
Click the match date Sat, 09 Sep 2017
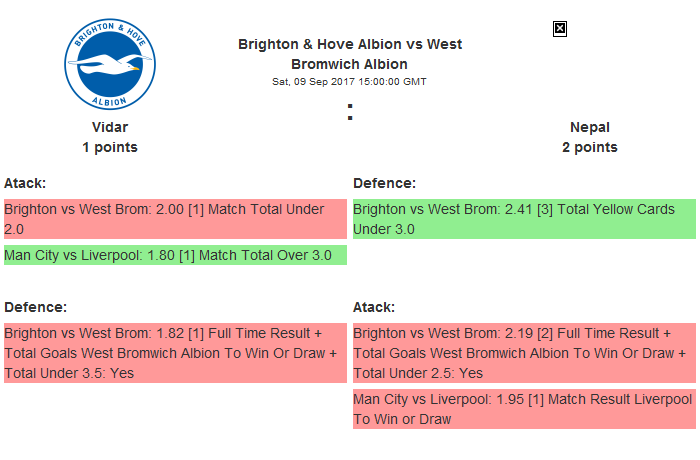tap(349, 81)
